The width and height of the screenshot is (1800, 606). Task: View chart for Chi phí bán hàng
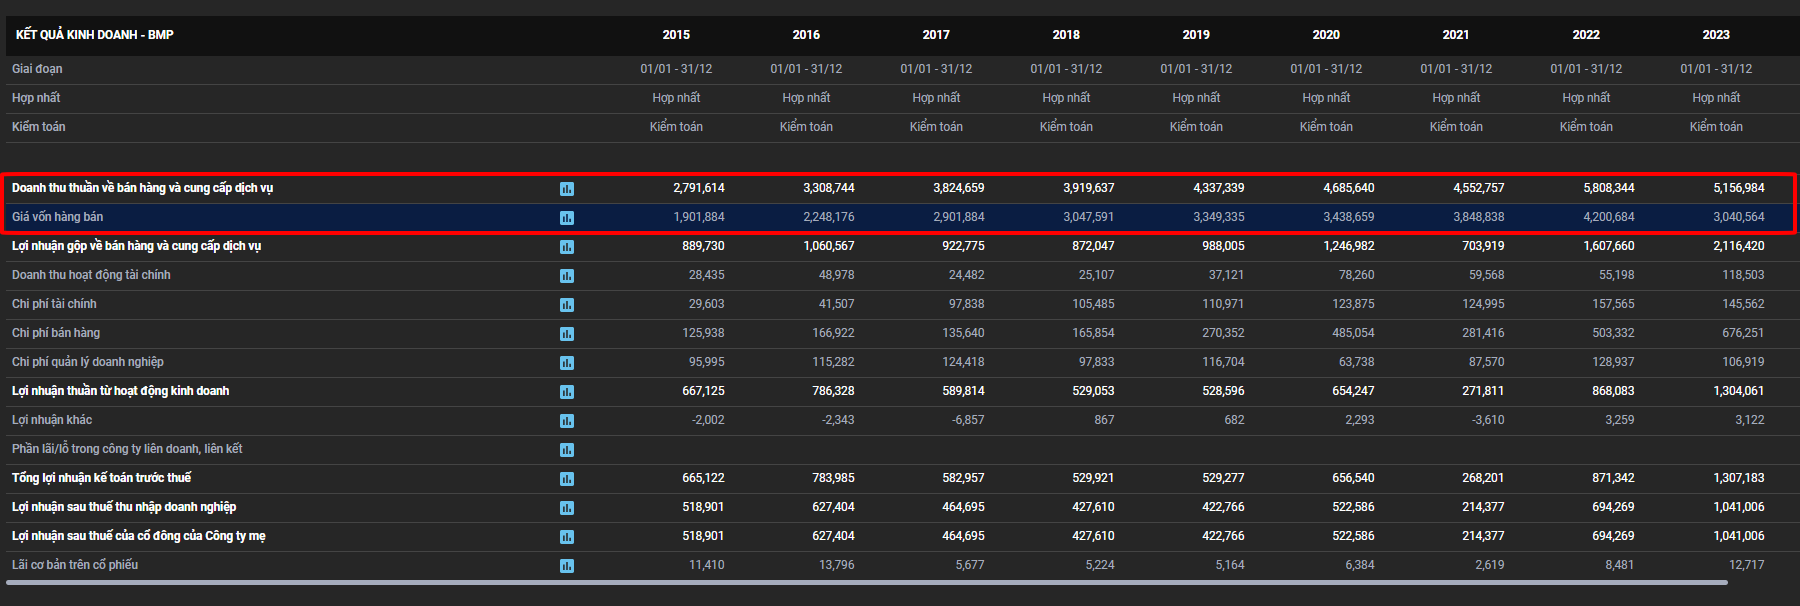pos(567,334)
